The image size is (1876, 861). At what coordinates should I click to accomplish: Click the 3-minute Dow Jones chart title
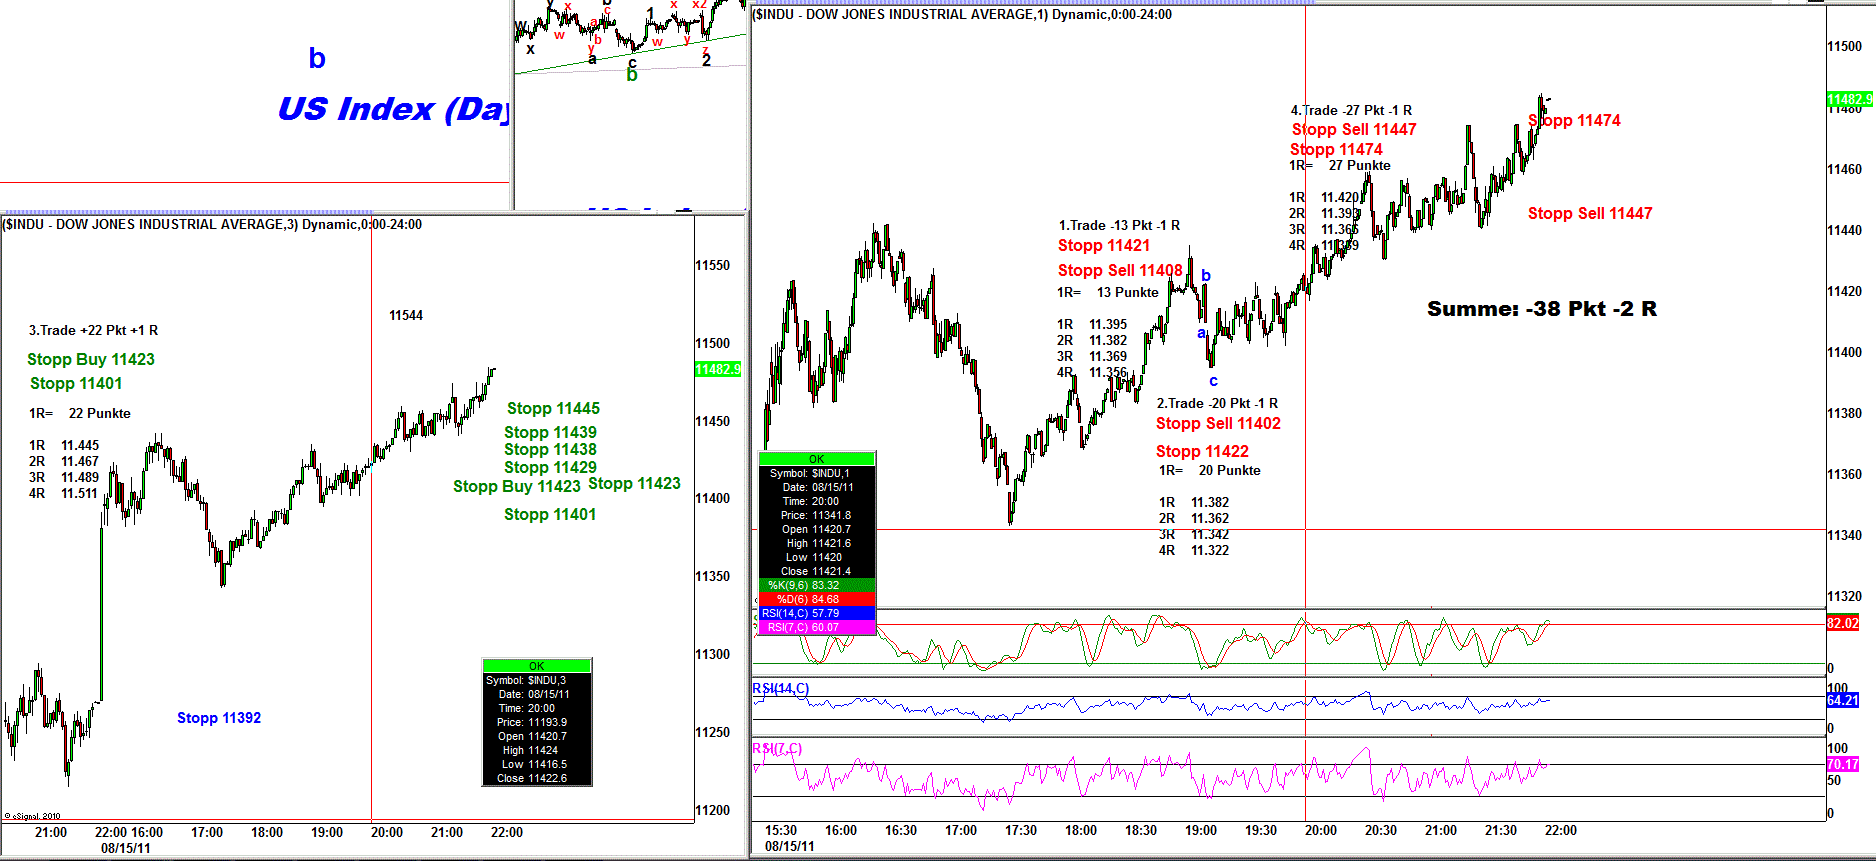pos(212,224)
